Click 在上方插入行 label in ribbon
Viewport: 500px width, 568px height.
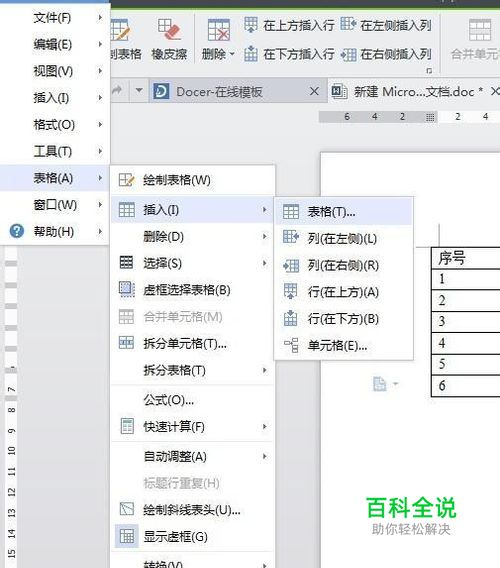[x=299, y=25]
